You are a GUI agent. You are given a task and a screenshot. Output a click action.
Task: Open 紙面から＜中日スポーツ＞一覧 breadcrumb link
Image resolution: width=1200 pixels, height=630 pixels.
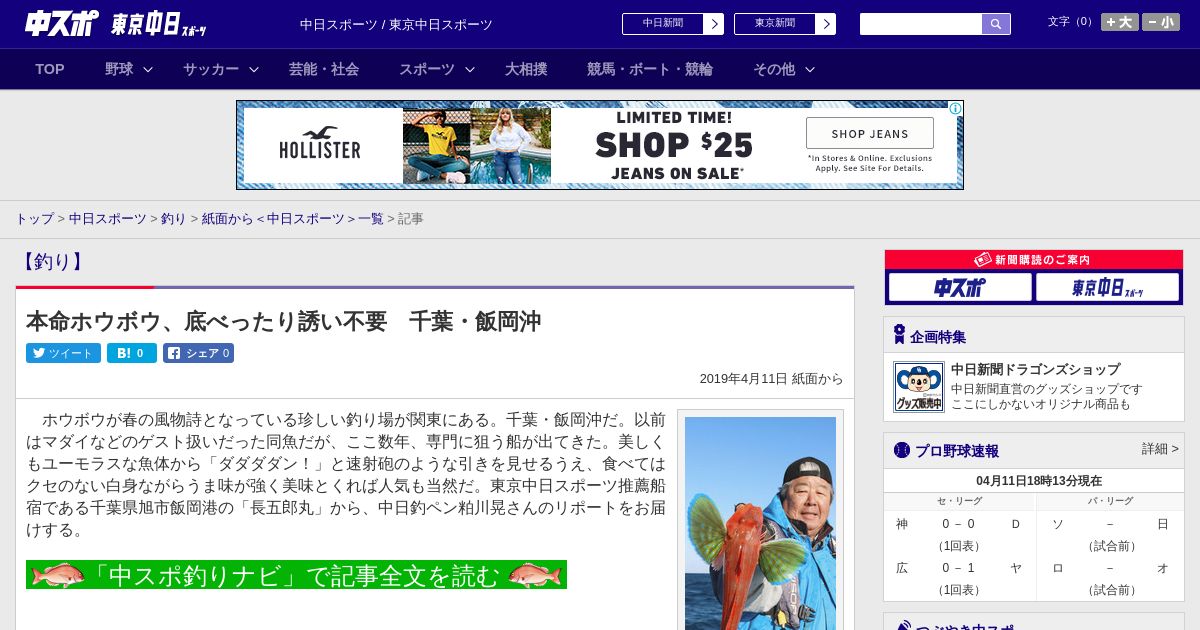293,218
